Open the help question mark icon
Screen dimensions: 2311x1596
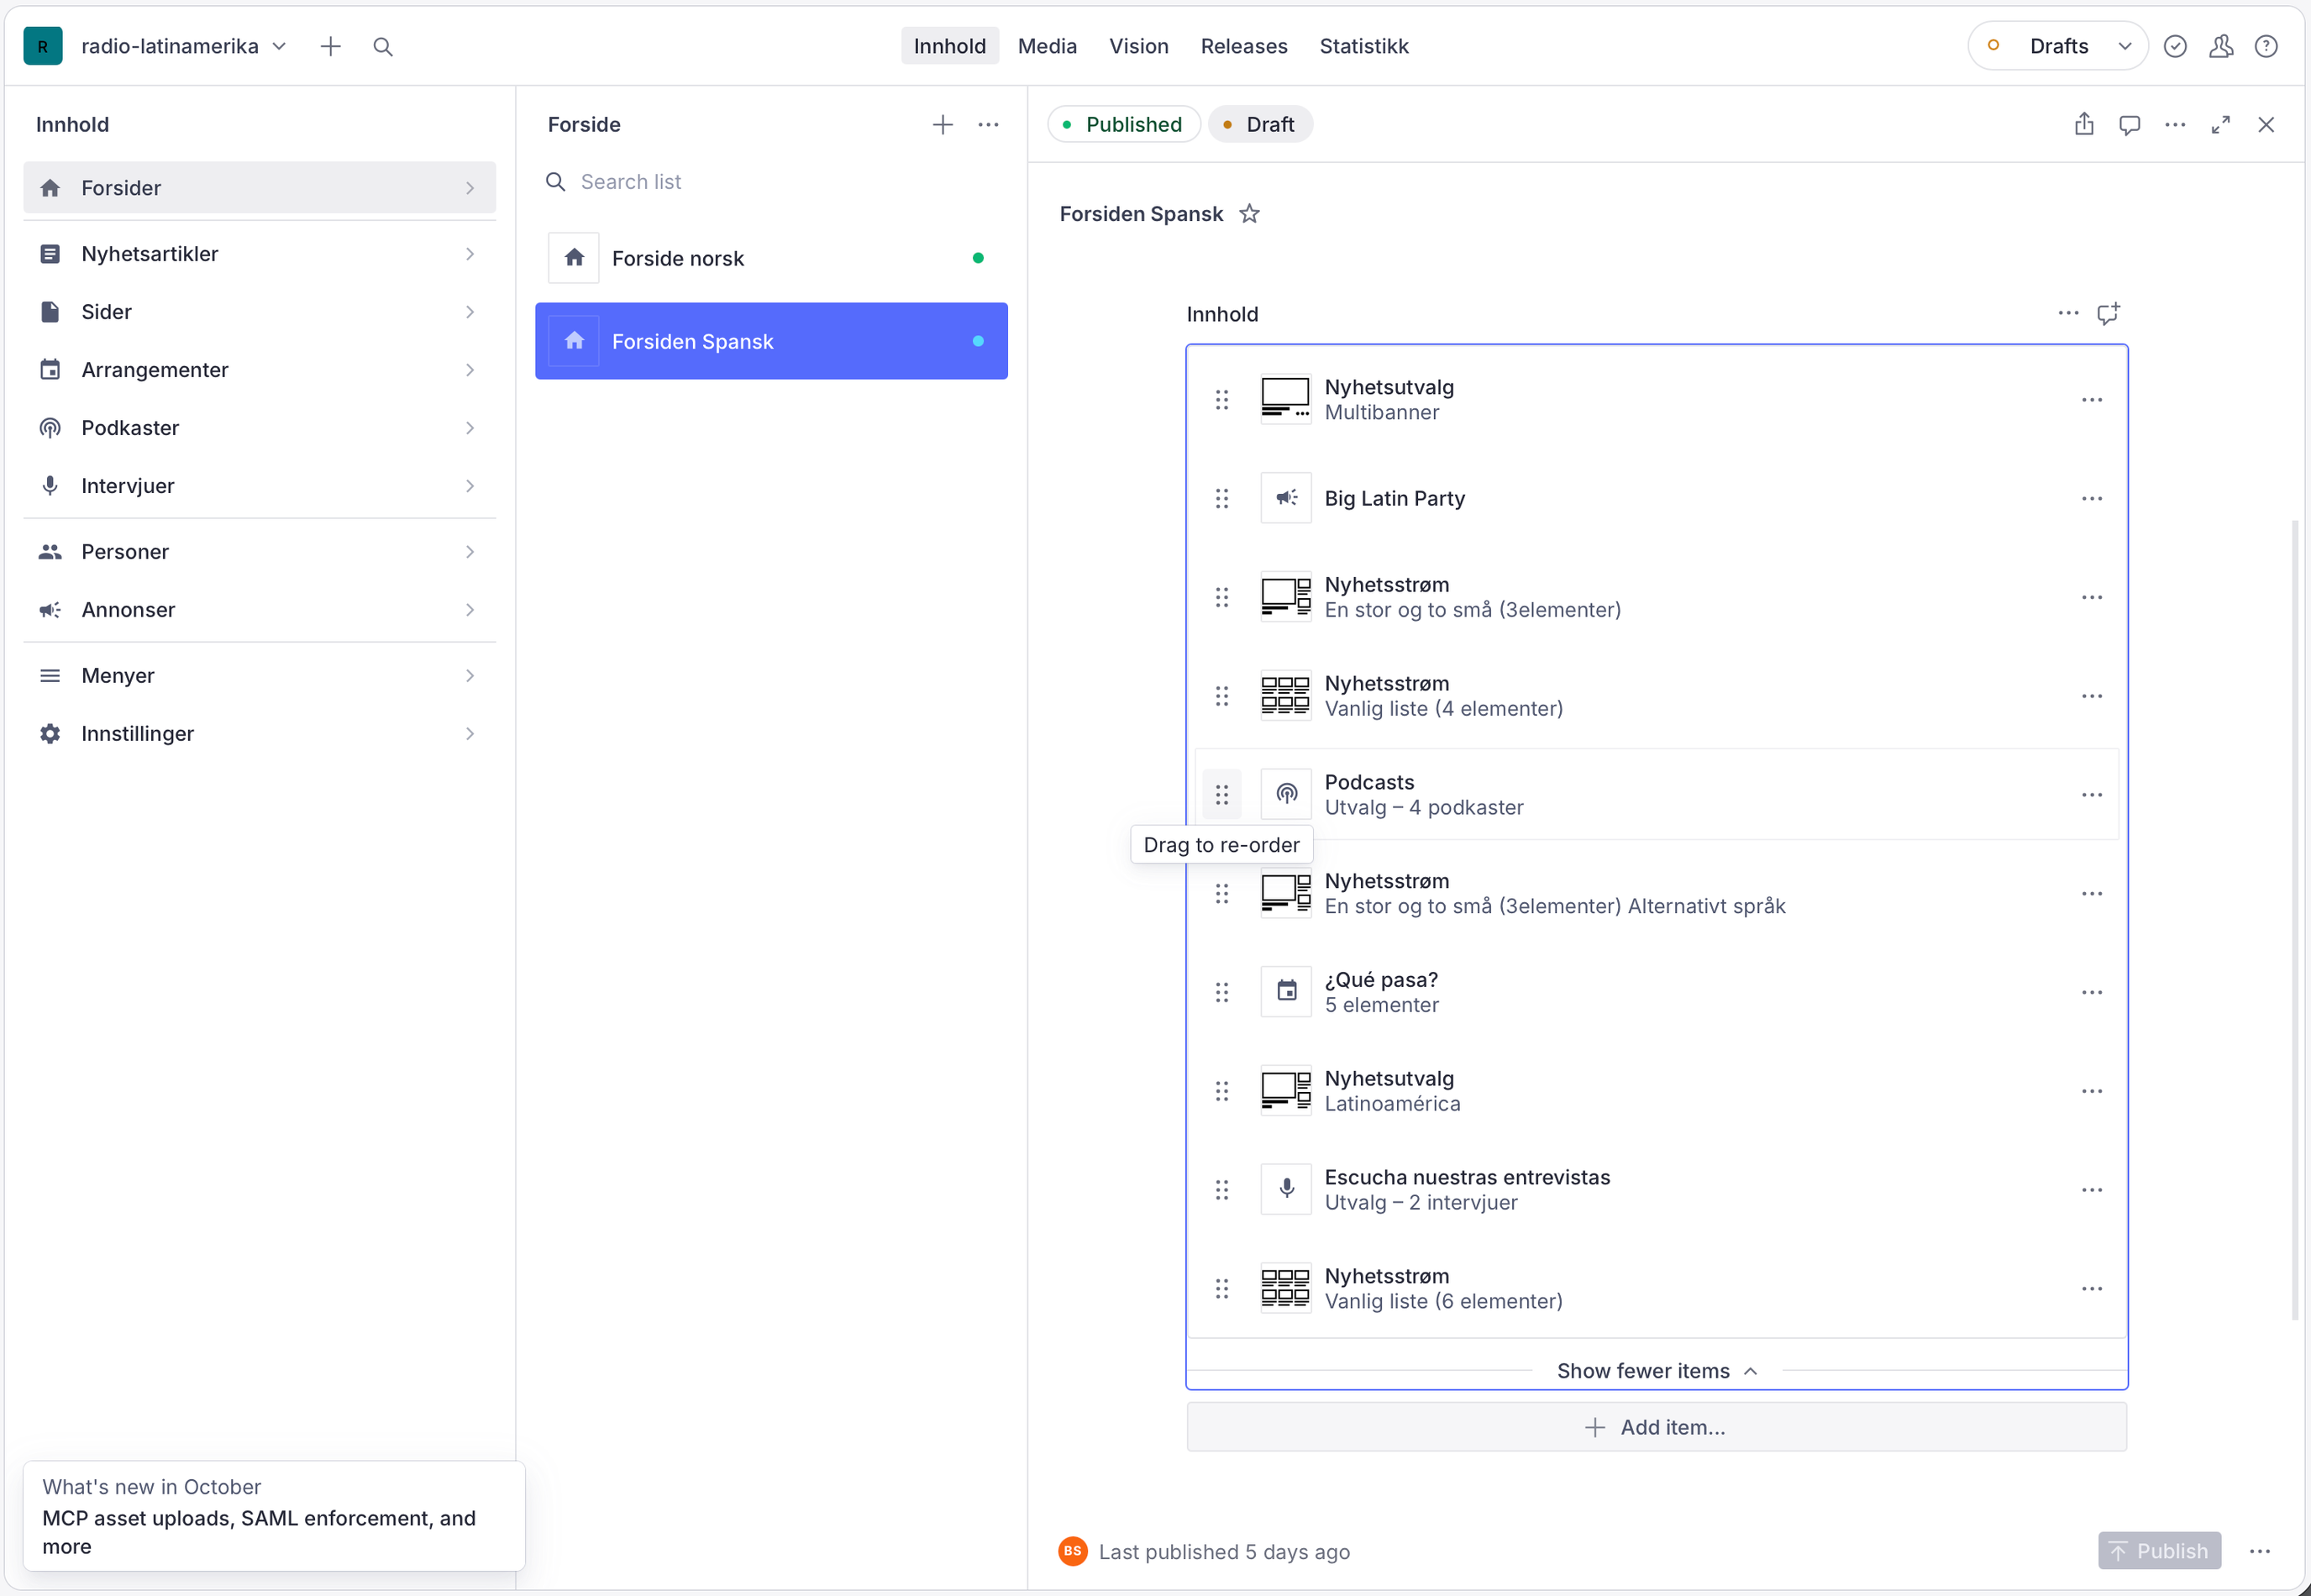2266,46
